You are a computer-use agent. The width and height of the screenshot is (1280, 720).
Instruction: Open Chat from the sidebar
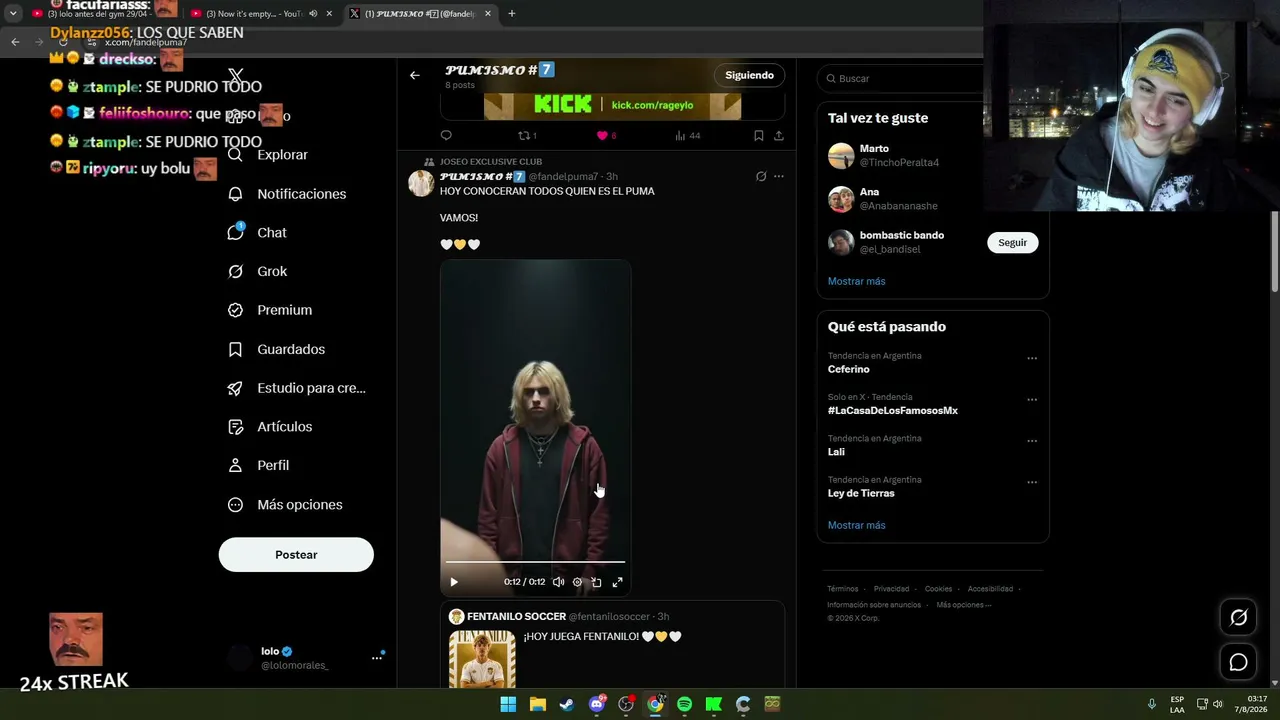pos(258,233)
